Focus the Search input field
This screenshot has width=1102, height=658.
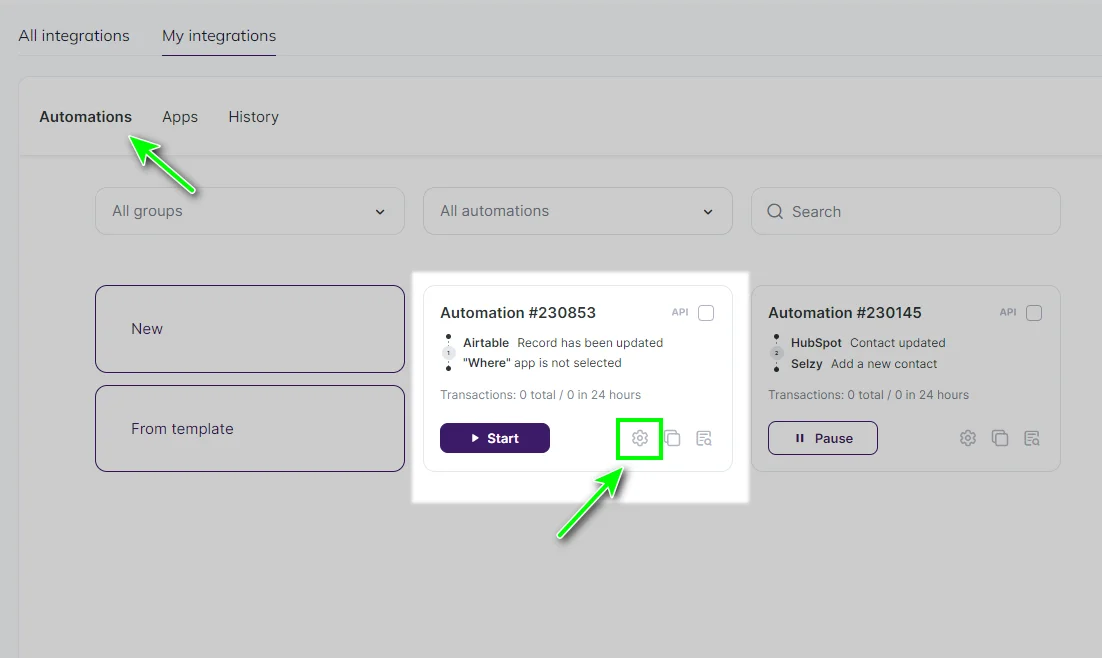tap(920, 212)
